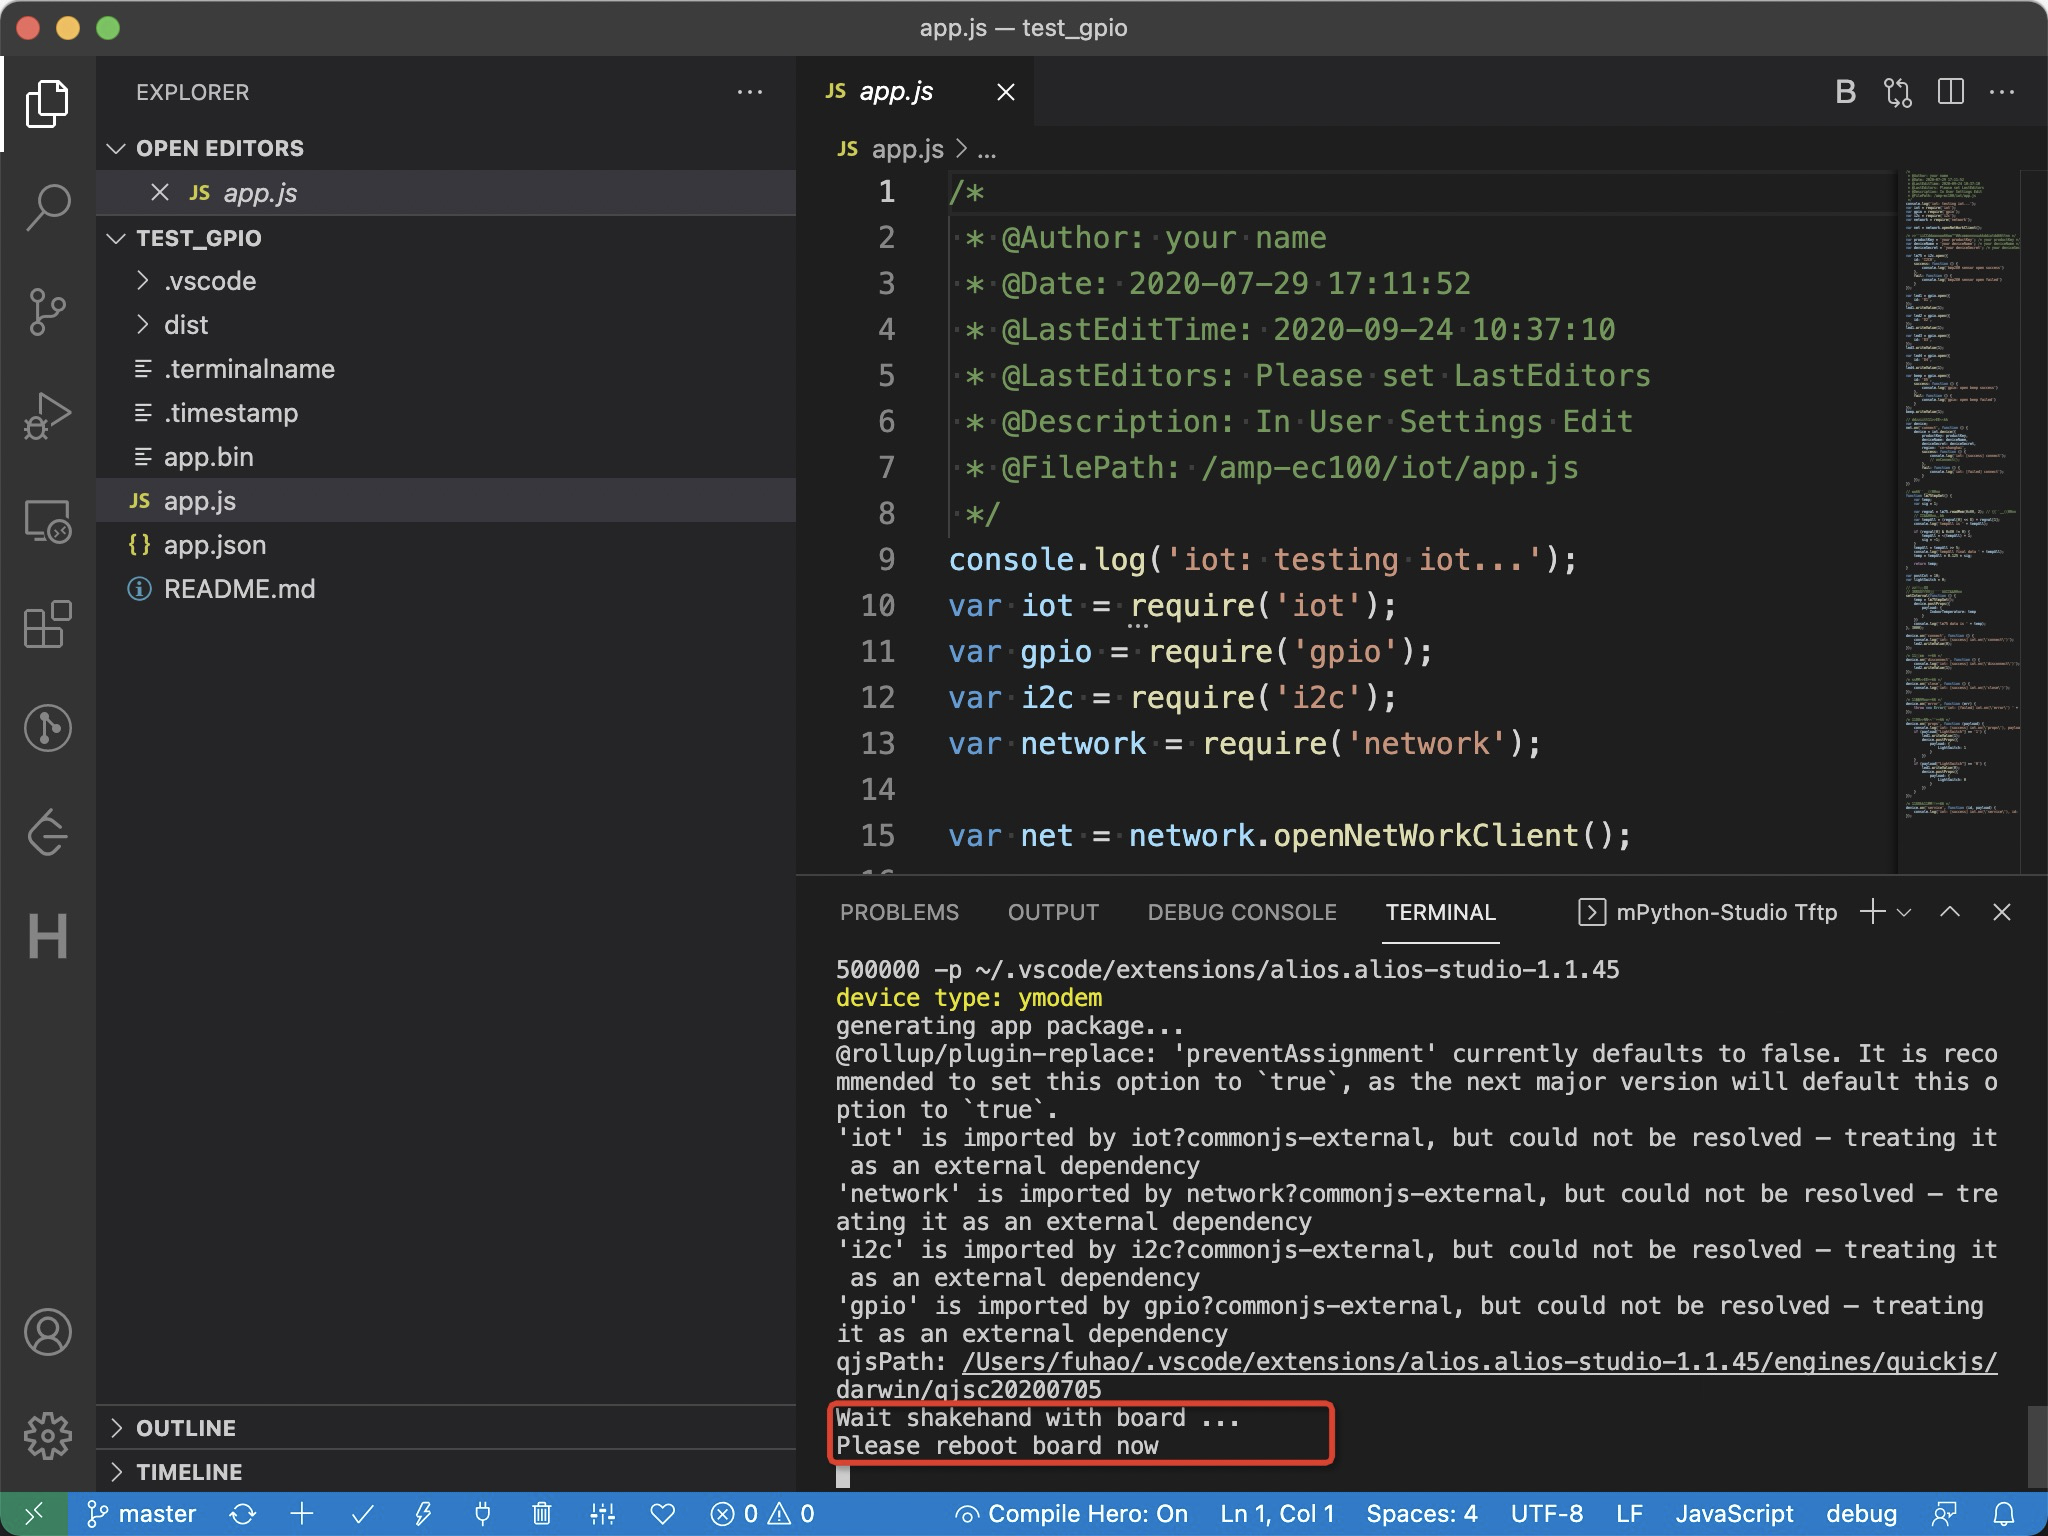Viewport: 2048px width, 1536px height.
Task: Click the checkmark build icon in status bar
Action: coord(362,1514)
